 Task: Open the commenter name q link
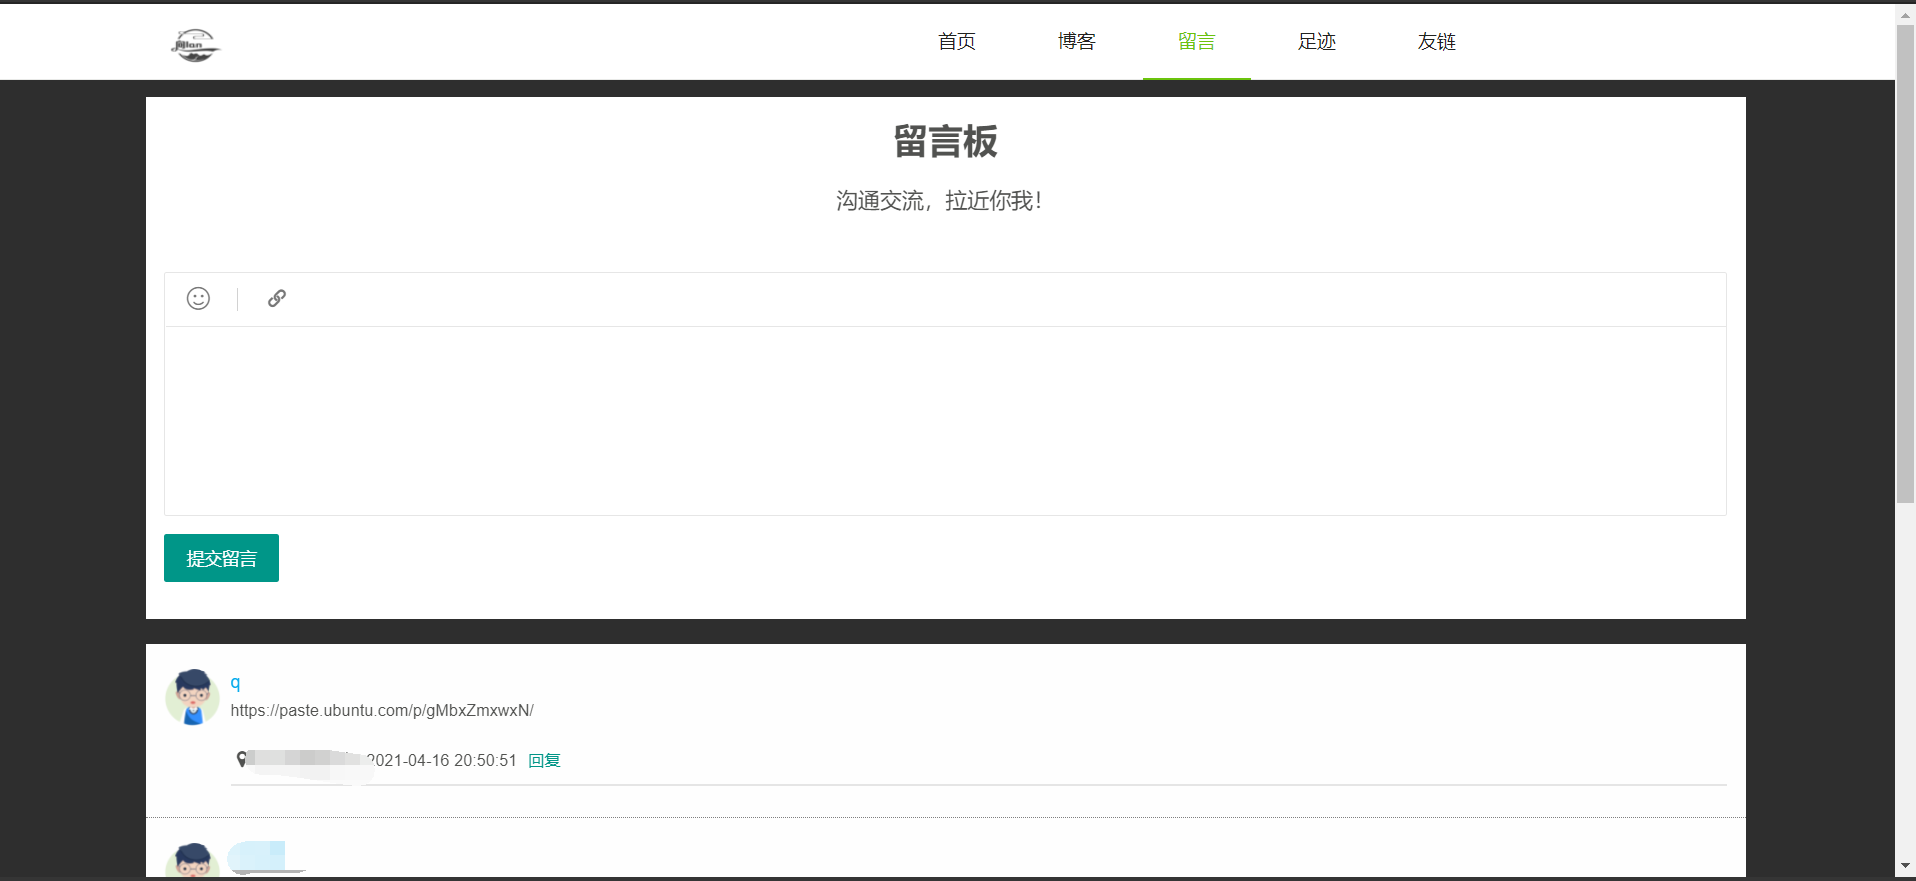[235, 683]
